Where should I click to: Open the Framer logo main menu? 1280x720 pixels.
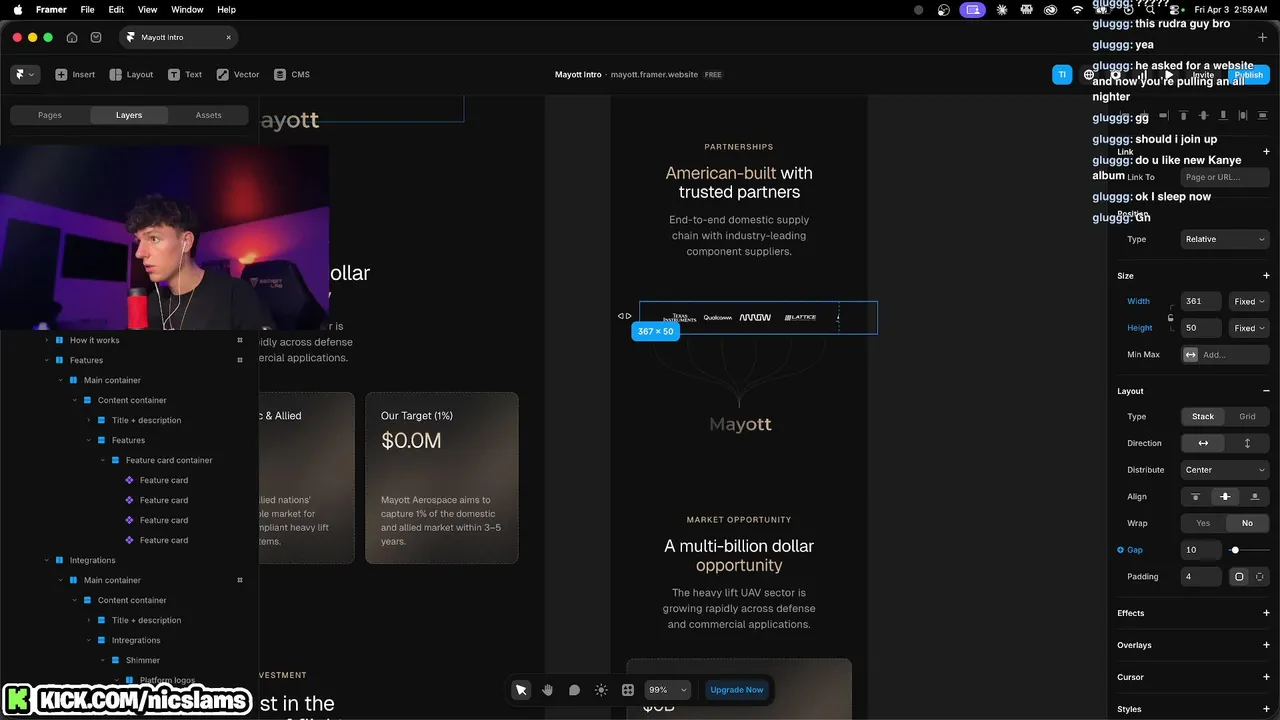tap(24, 74)
